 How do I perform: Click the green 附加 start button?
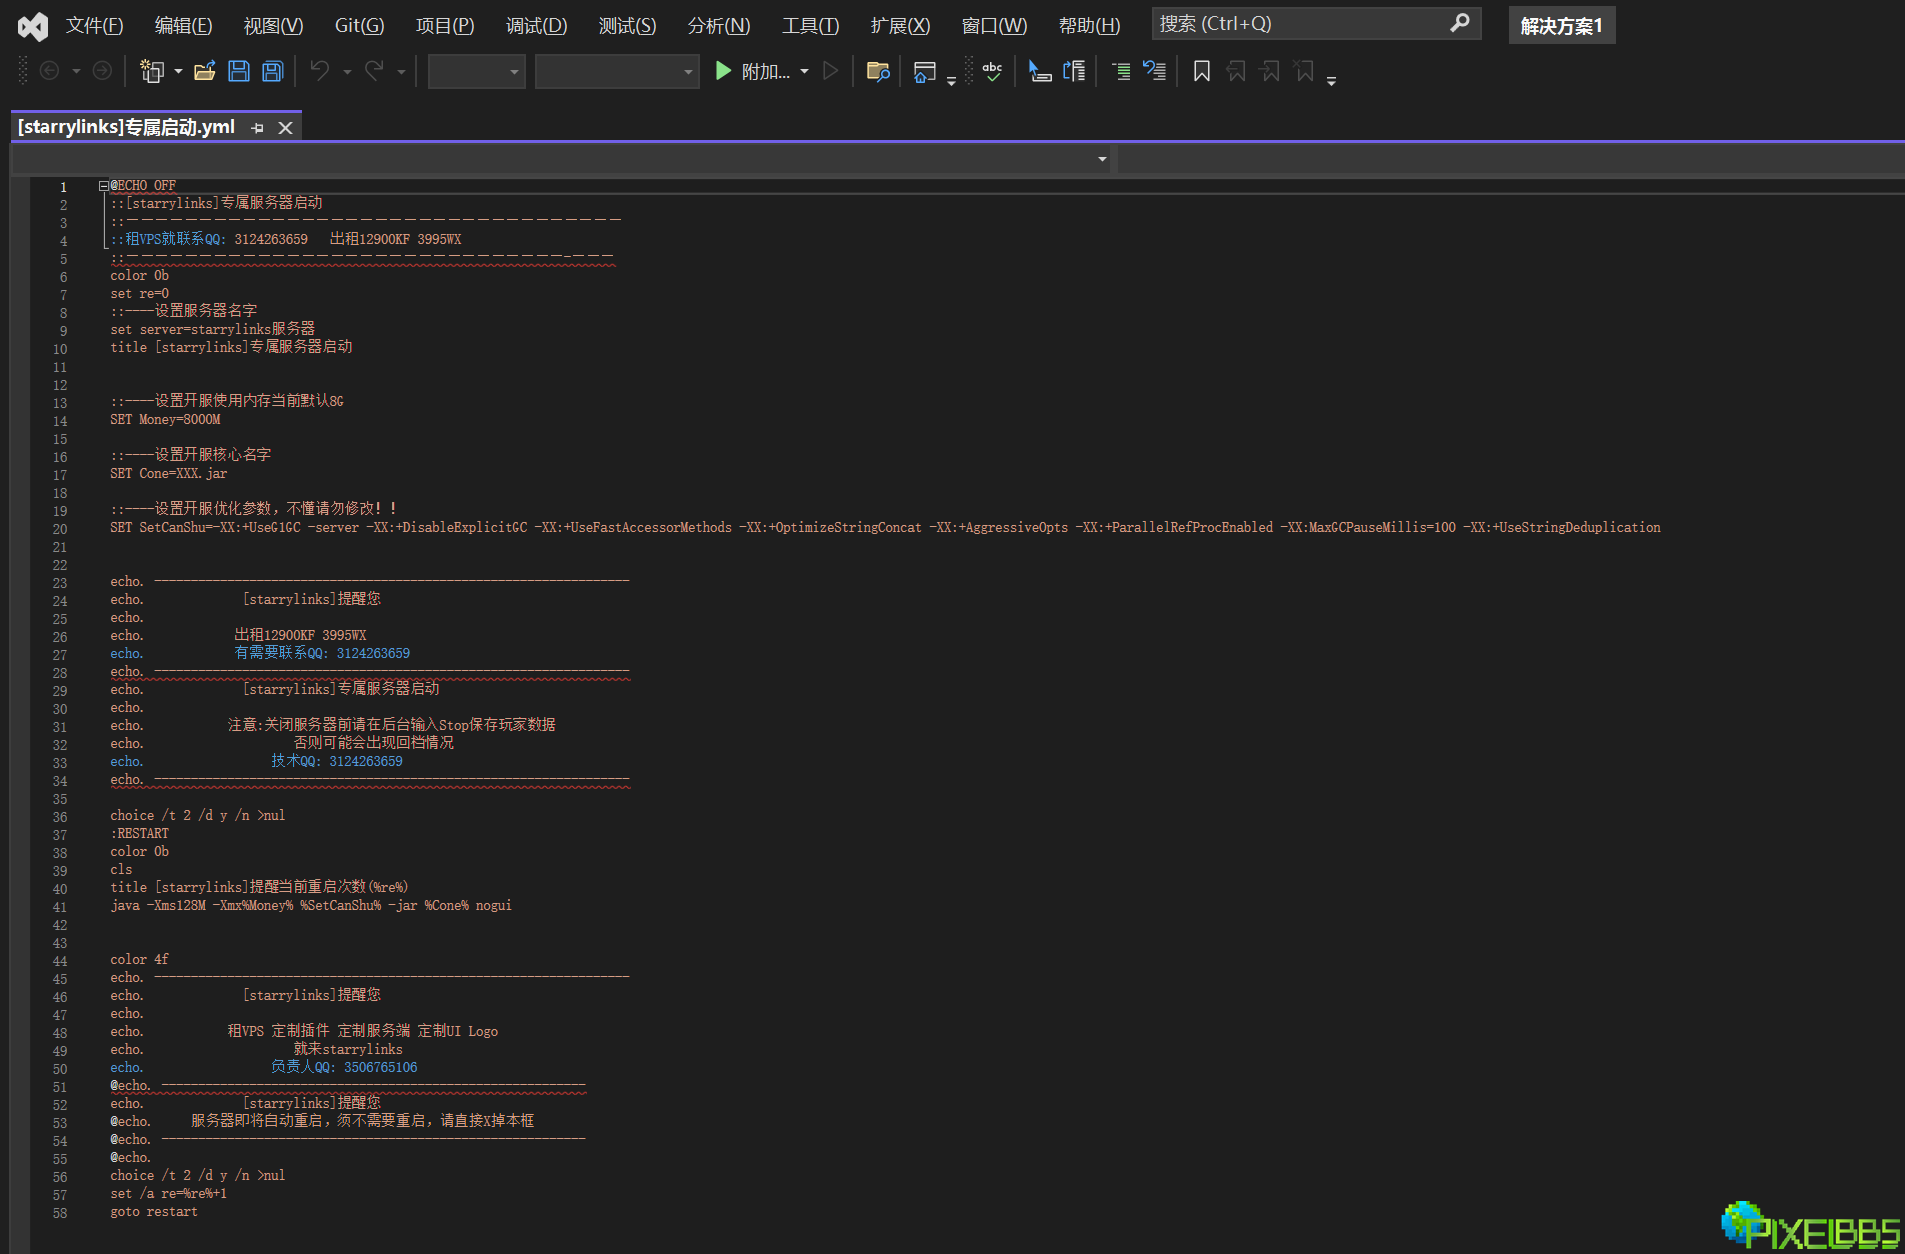click(x=752, y=71)
